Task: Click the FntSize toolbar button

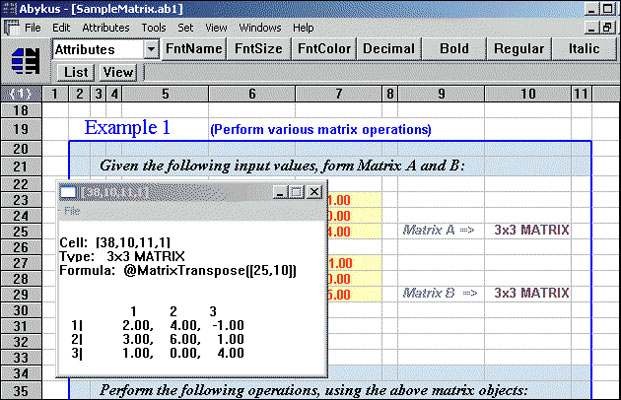Action: coord(259,48)
